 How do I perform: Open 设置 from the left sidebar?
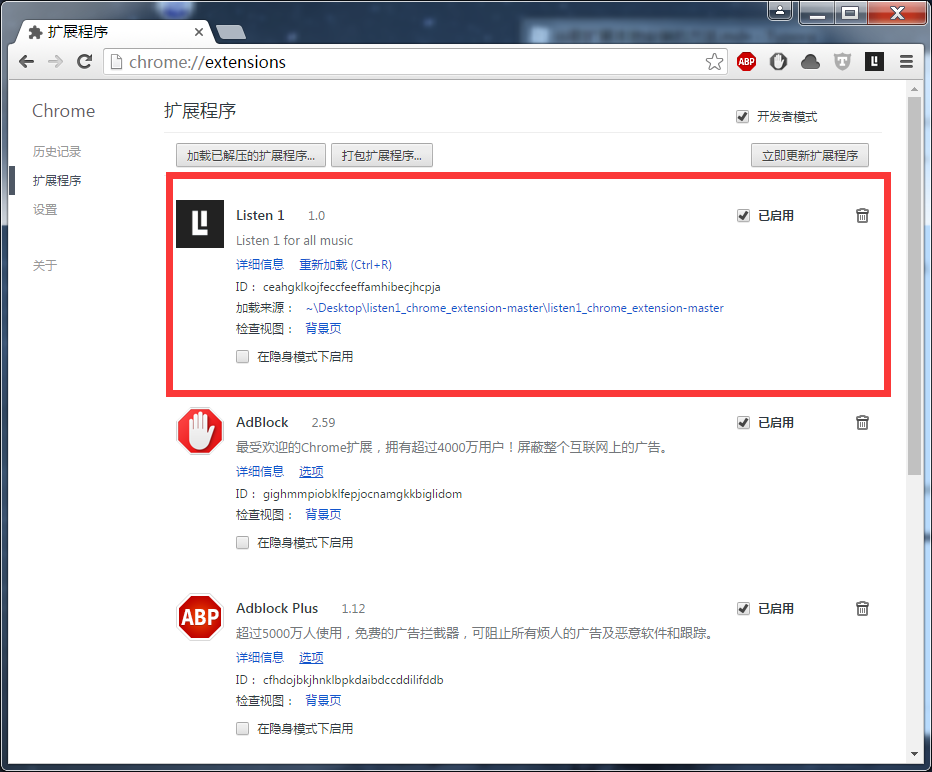pyautogui.click(x=45, y=210)
